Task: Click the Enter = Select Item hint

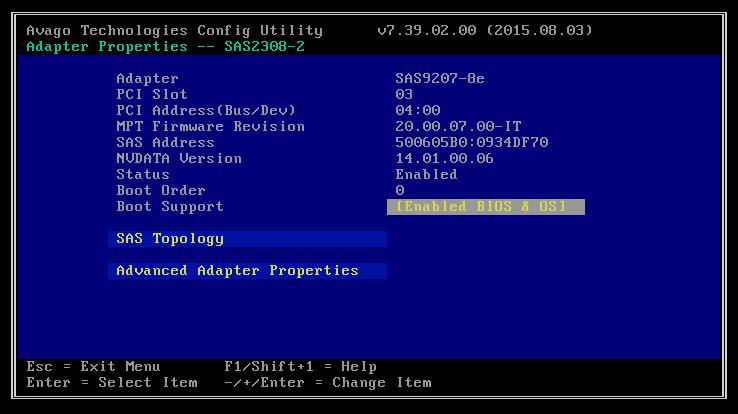Action: coord(112,383)
